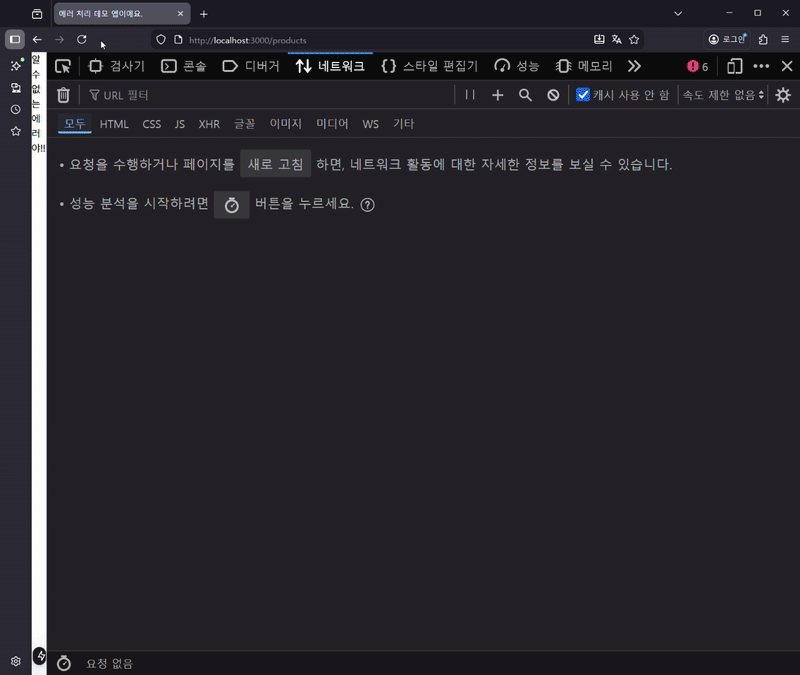Enable request blocking with the block icon
The height and width of the screenshot is (675, 800).
[553, 94]
